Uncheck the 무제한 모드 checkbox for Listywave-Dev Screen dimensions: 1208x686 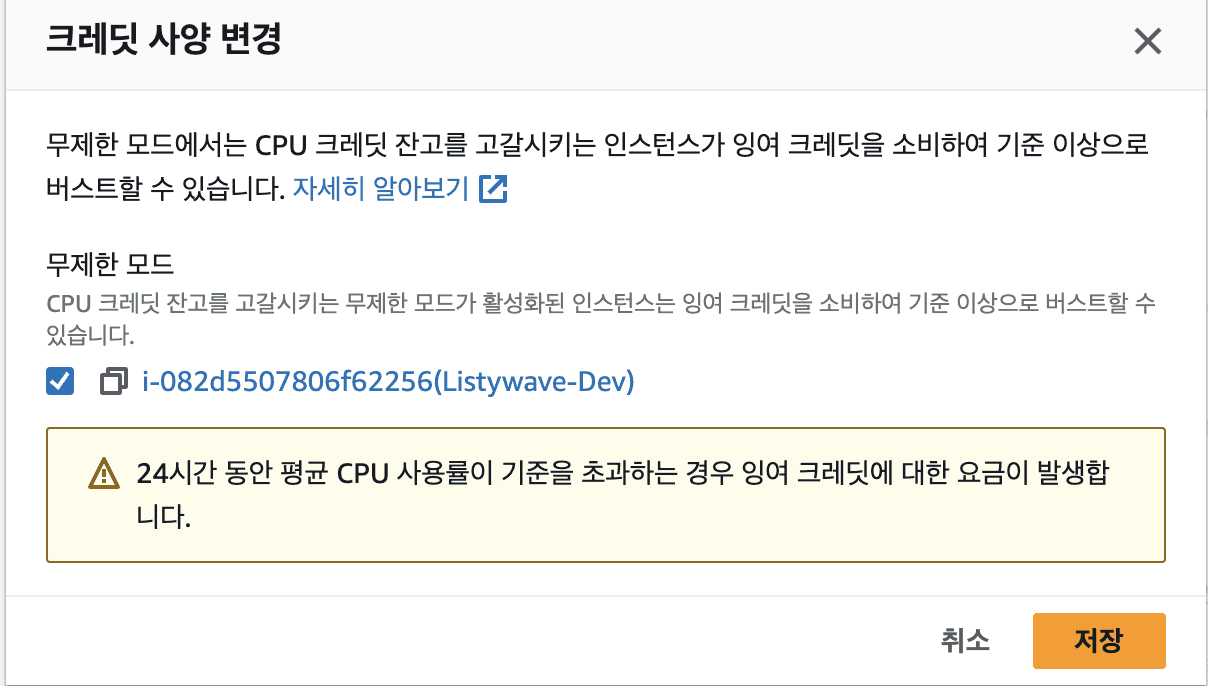click(x=60, y=382)
